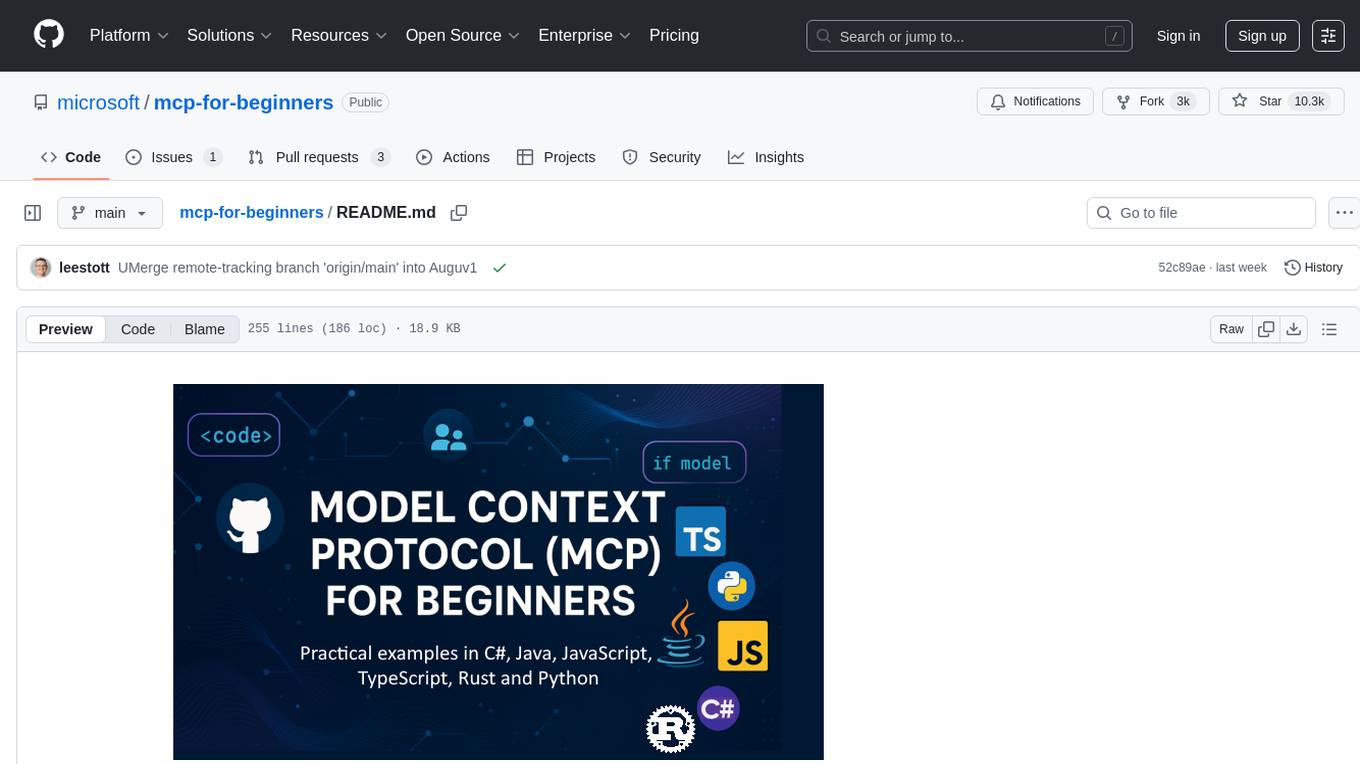
Task: Switch to the Code tab
Action: pos(71,157)
